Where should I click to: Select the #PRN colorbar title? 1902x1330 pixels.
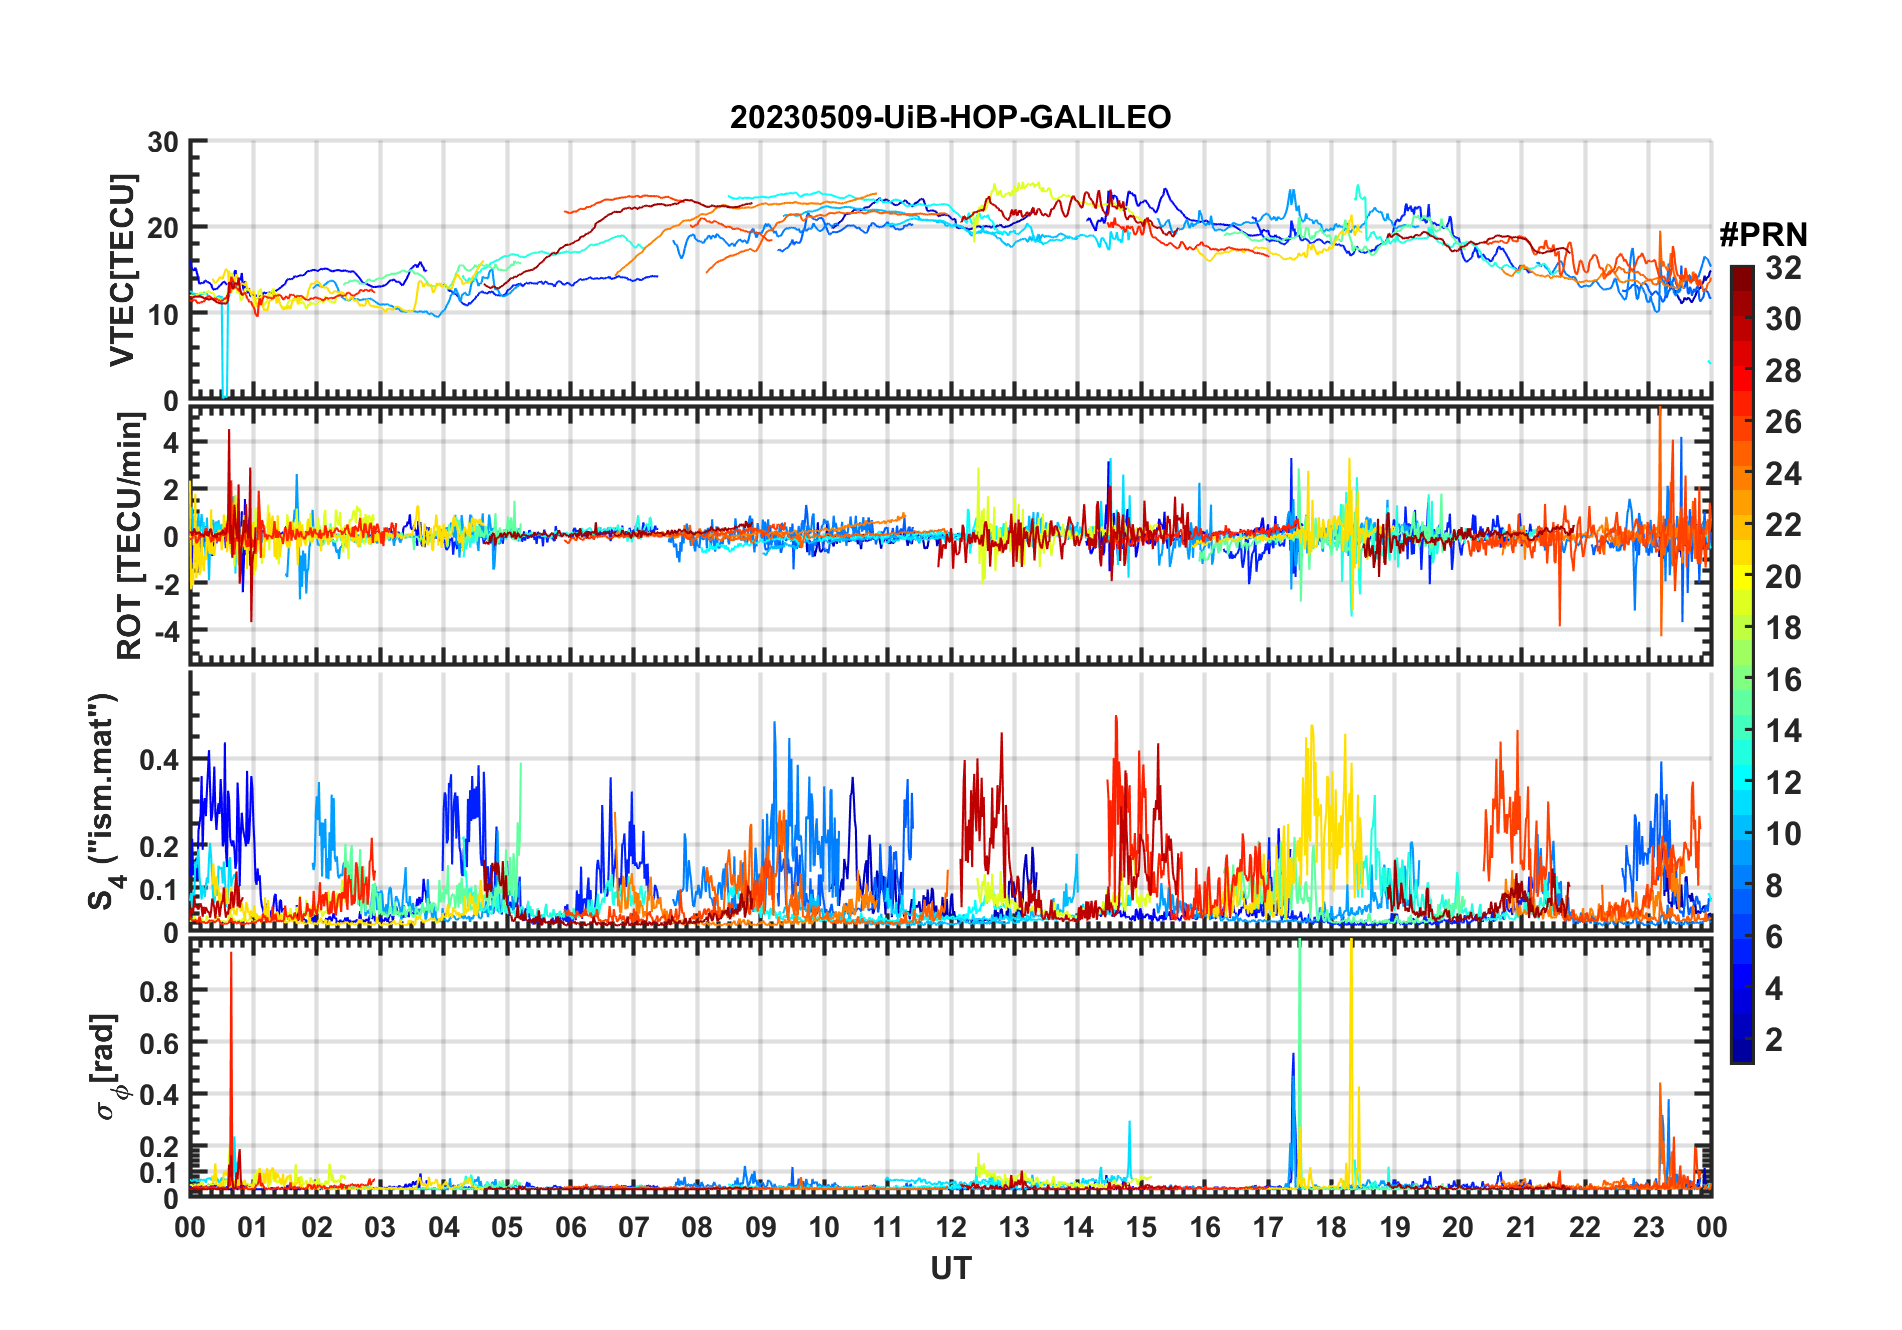(x=1763, y=235)
